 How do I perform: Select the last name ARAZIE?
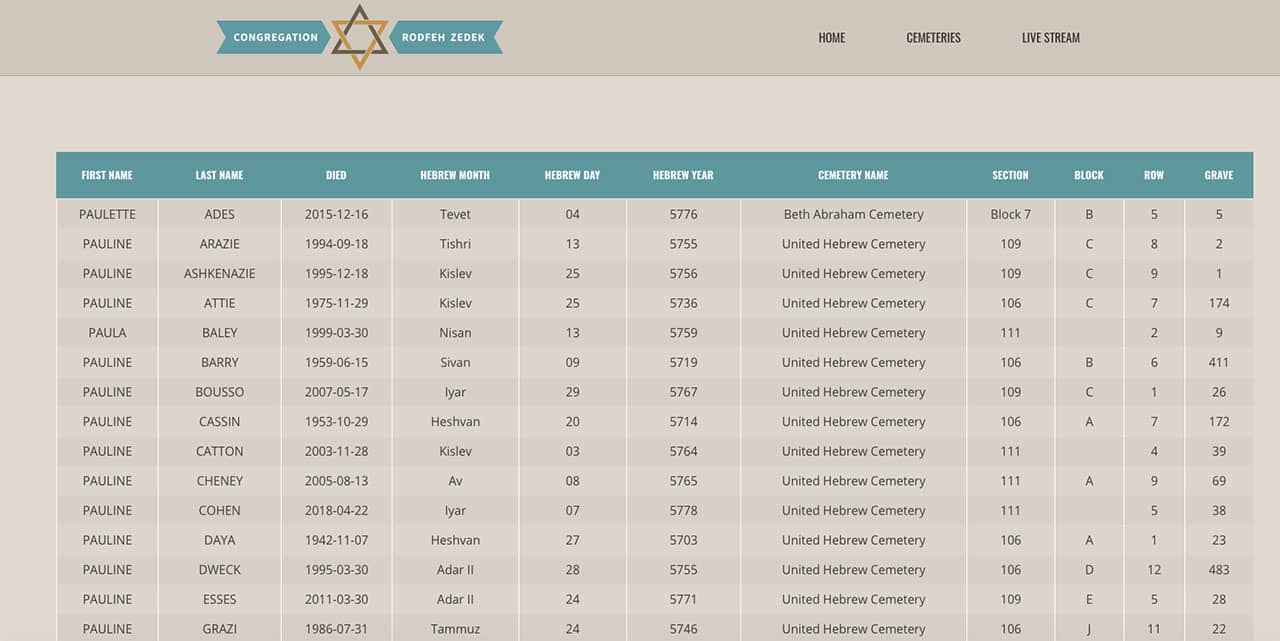[x=219, y=244]
